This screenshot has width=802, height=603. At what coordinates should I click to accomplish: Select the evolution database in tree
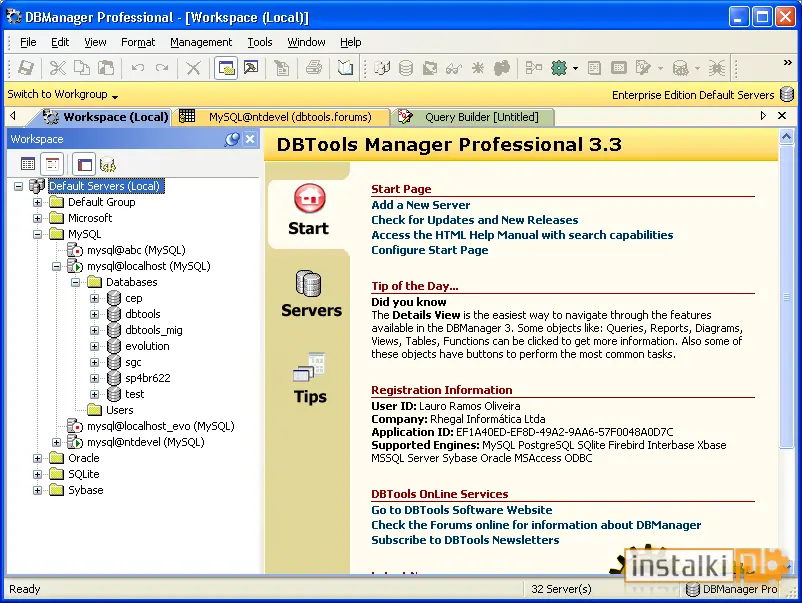pyautogui.click(x=147, y=346)
